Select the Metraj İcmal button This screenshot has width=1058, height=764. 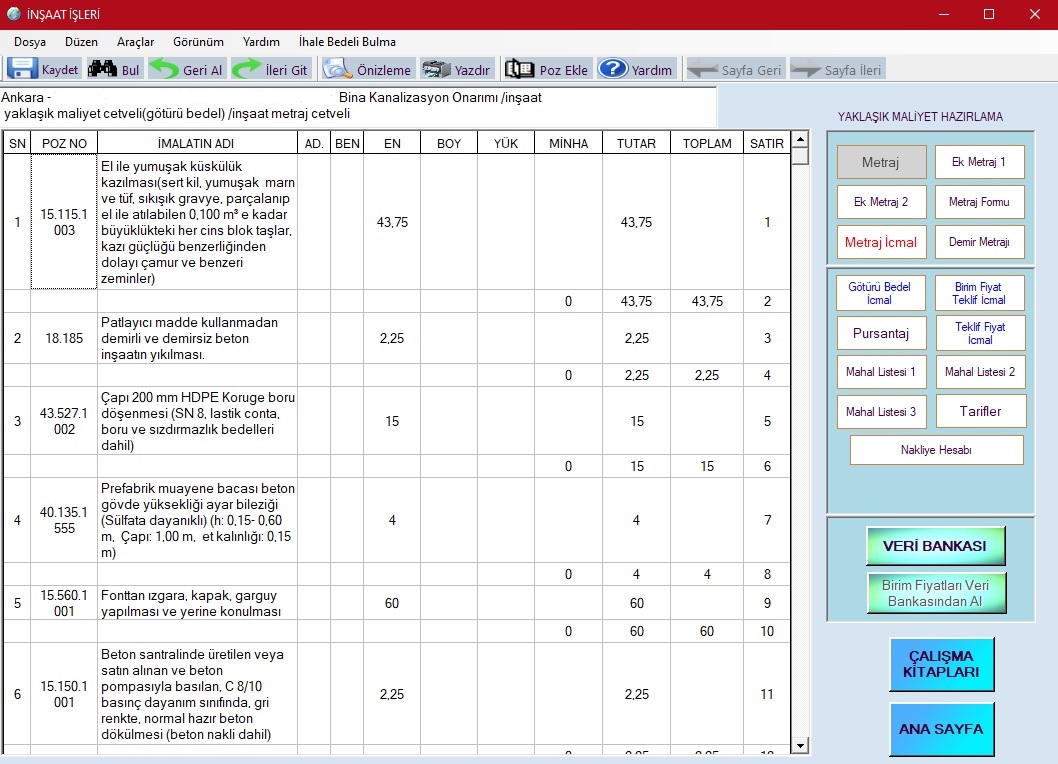point(881,242)
